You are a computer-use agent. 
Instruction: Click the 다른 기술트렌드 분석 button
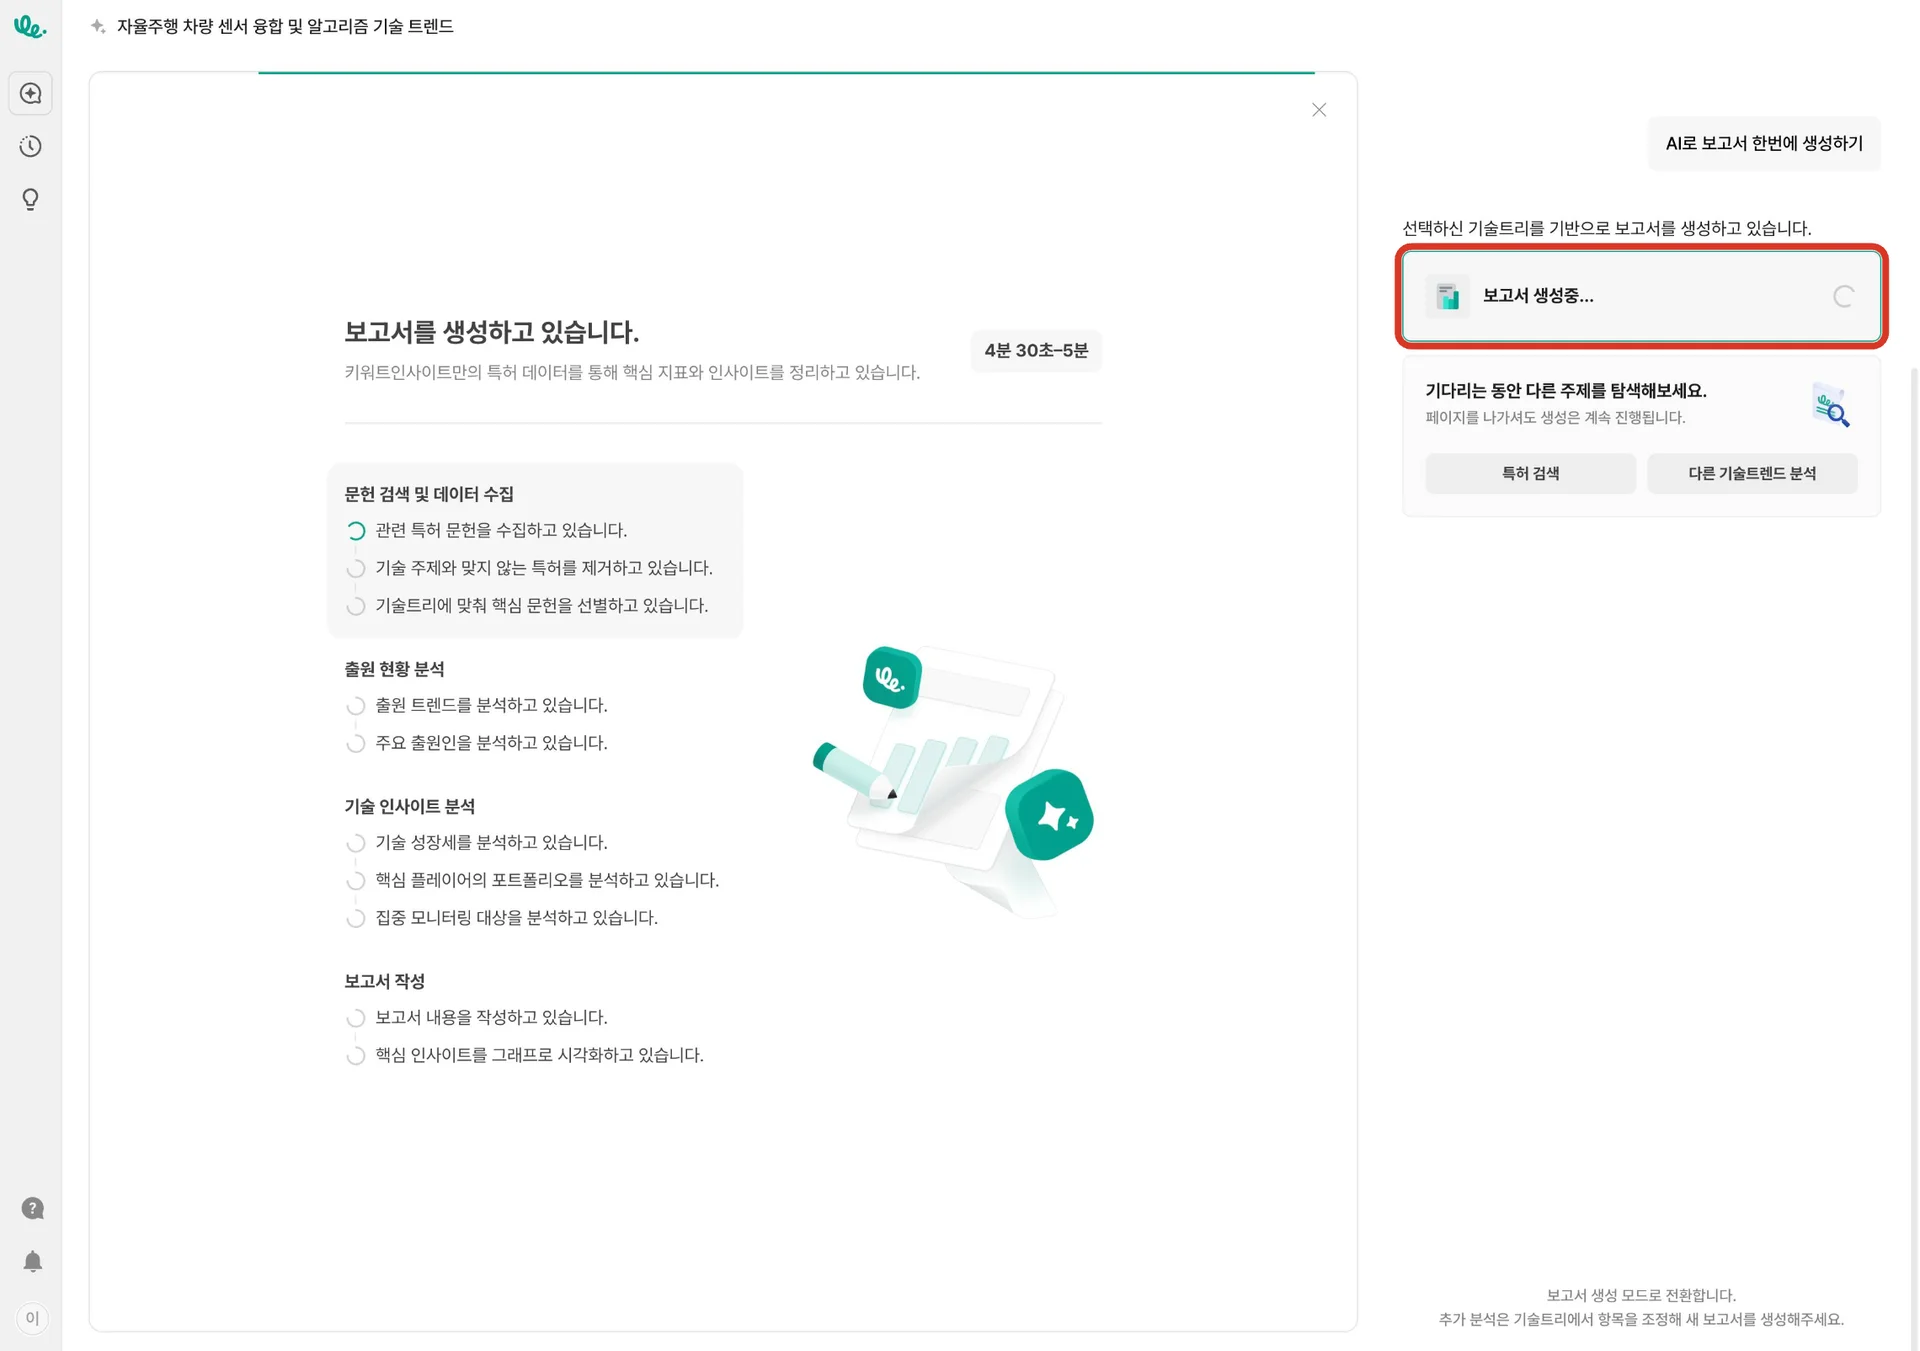tap(1752, 474)
